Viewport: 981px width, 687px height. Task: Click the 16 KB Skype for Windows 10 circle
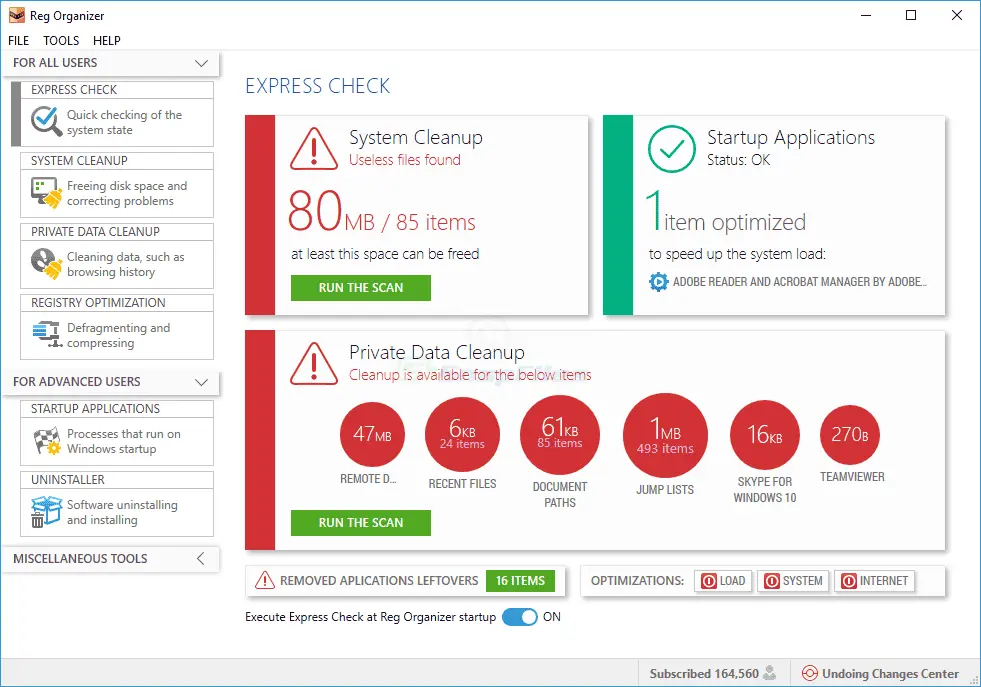coord(765,434)
